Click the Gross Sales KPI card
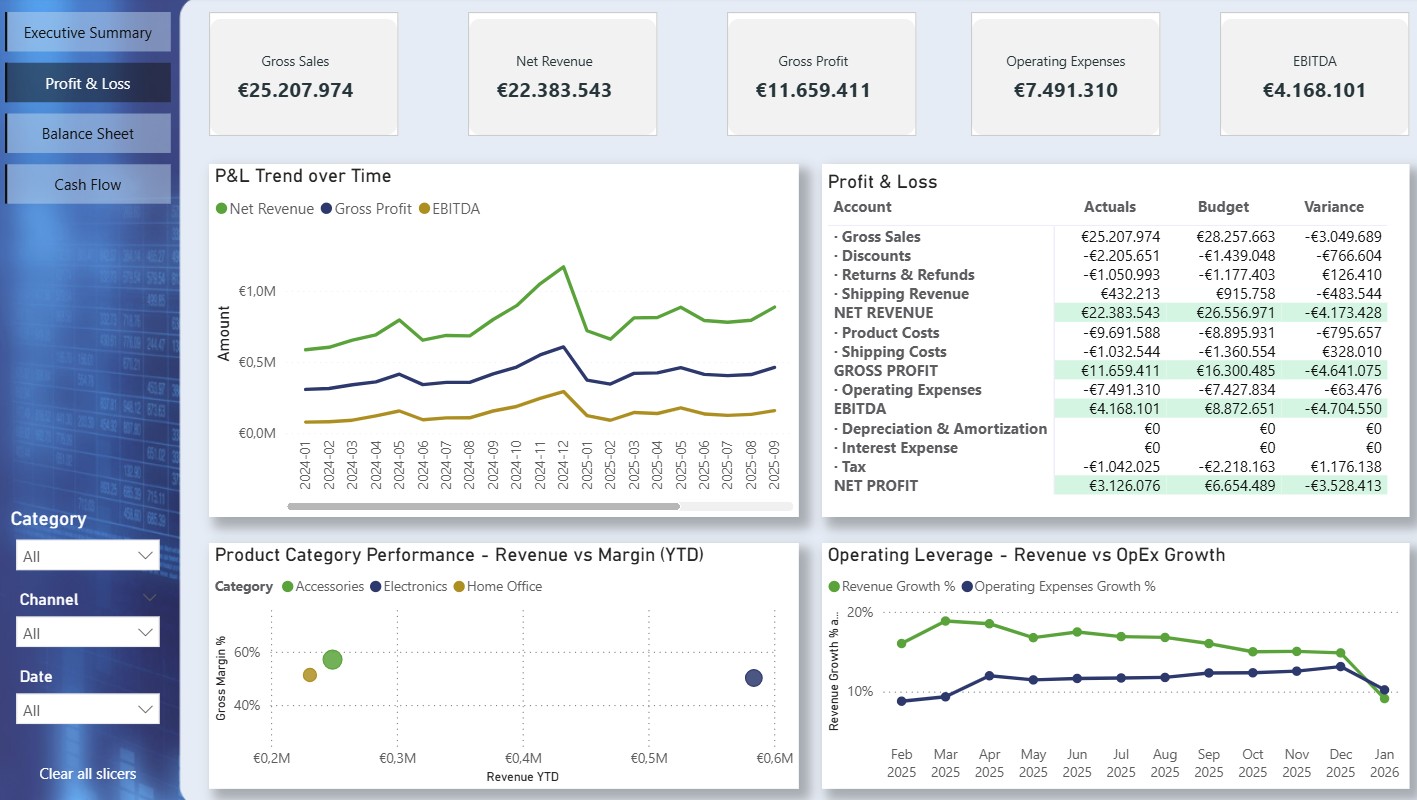Viewport: 1417px width, 800px height. [303, 73]
